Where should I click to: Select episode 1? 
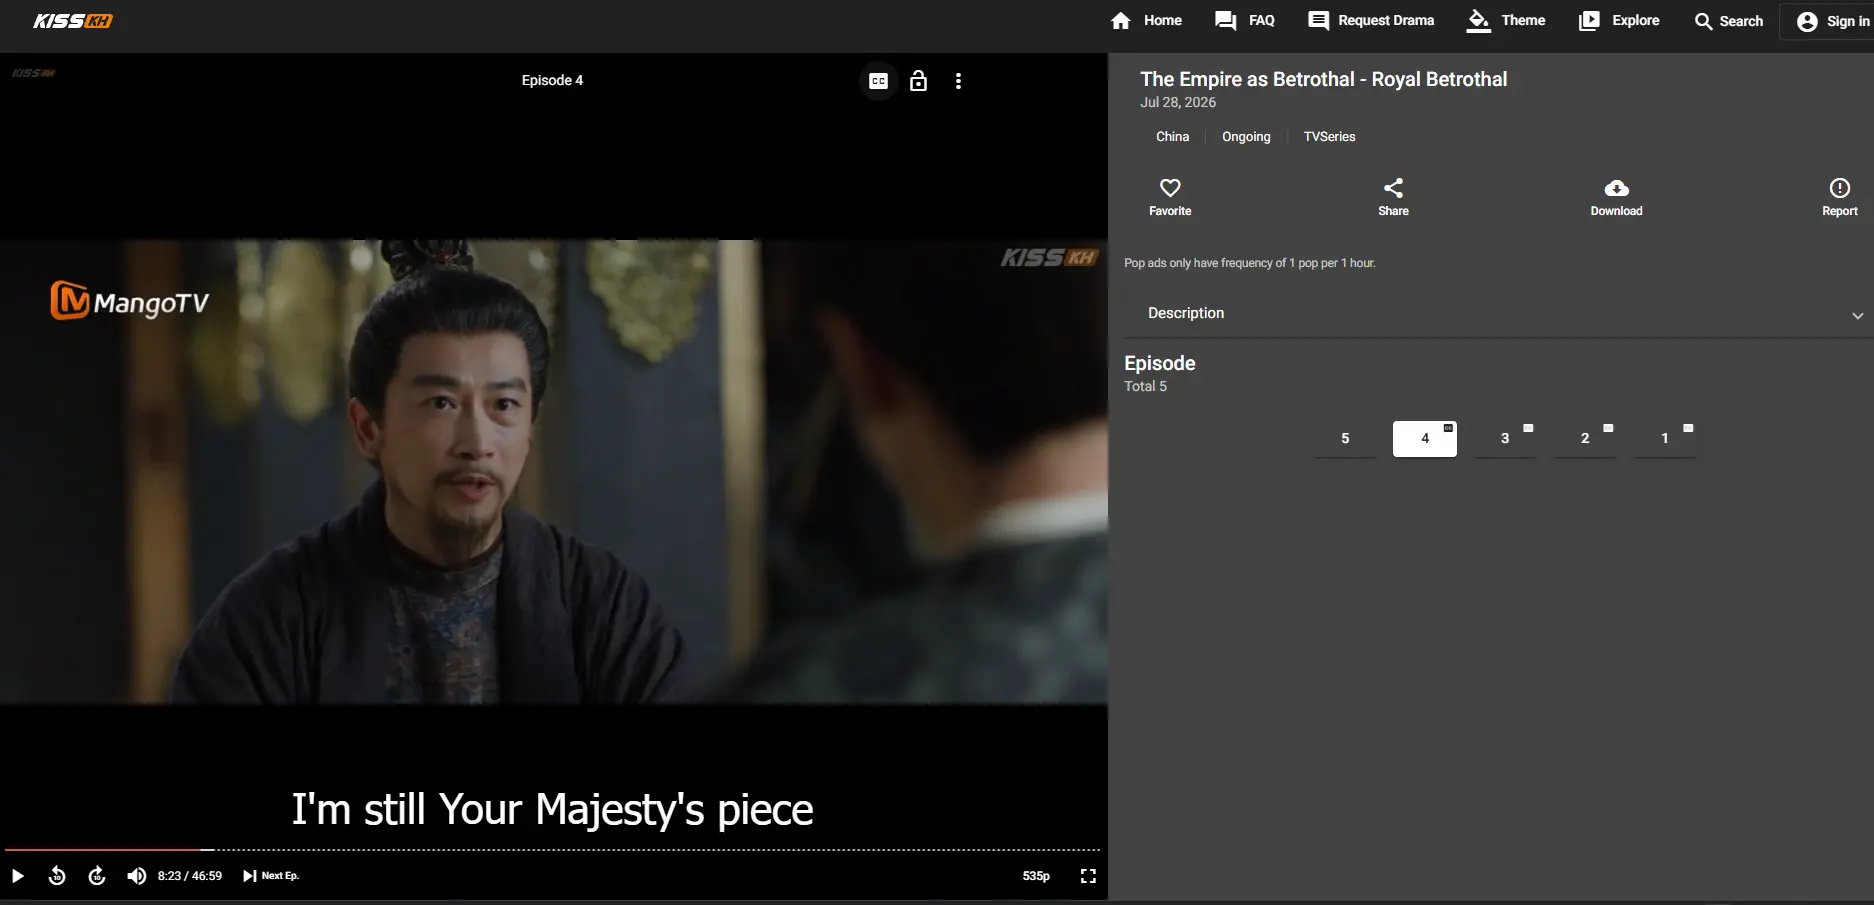1665,439
